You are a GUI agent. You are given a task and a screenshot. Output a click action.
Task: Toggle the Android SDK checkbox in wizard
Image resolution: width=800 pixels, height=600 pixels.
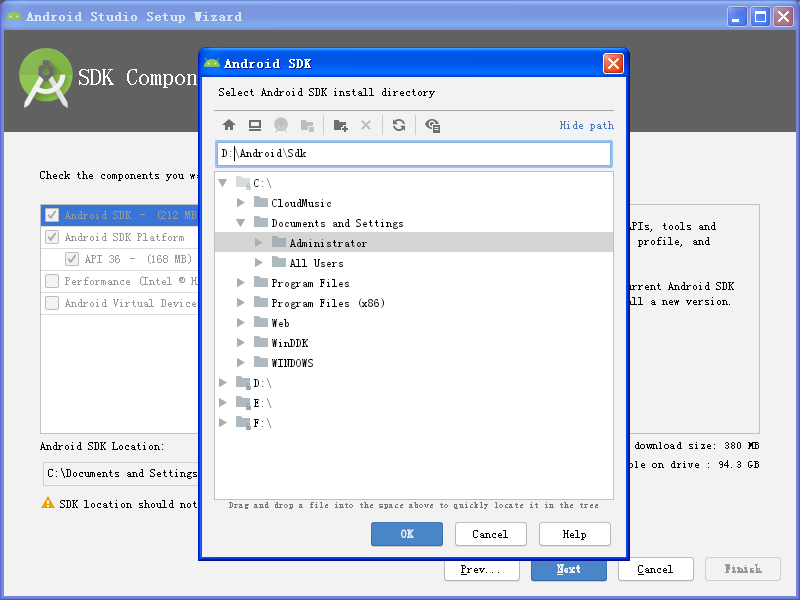(52, 215)
